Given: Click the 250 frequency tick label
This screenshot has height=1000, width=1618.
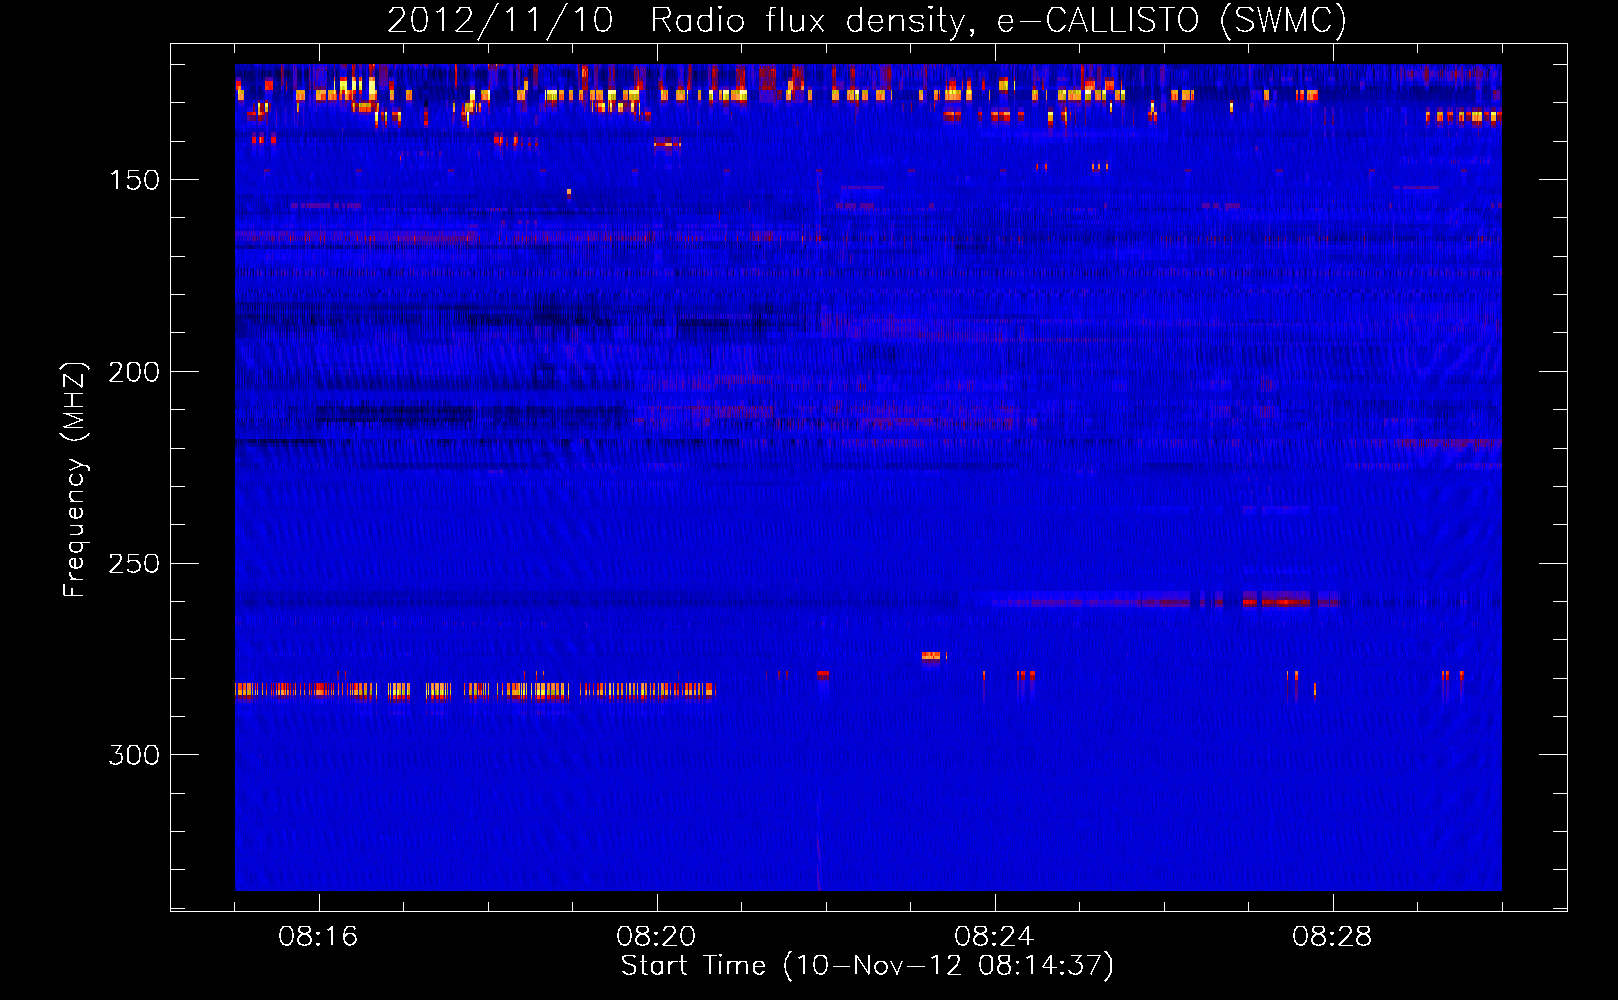Looking at the screenshot, I should (x=134, y=564).
